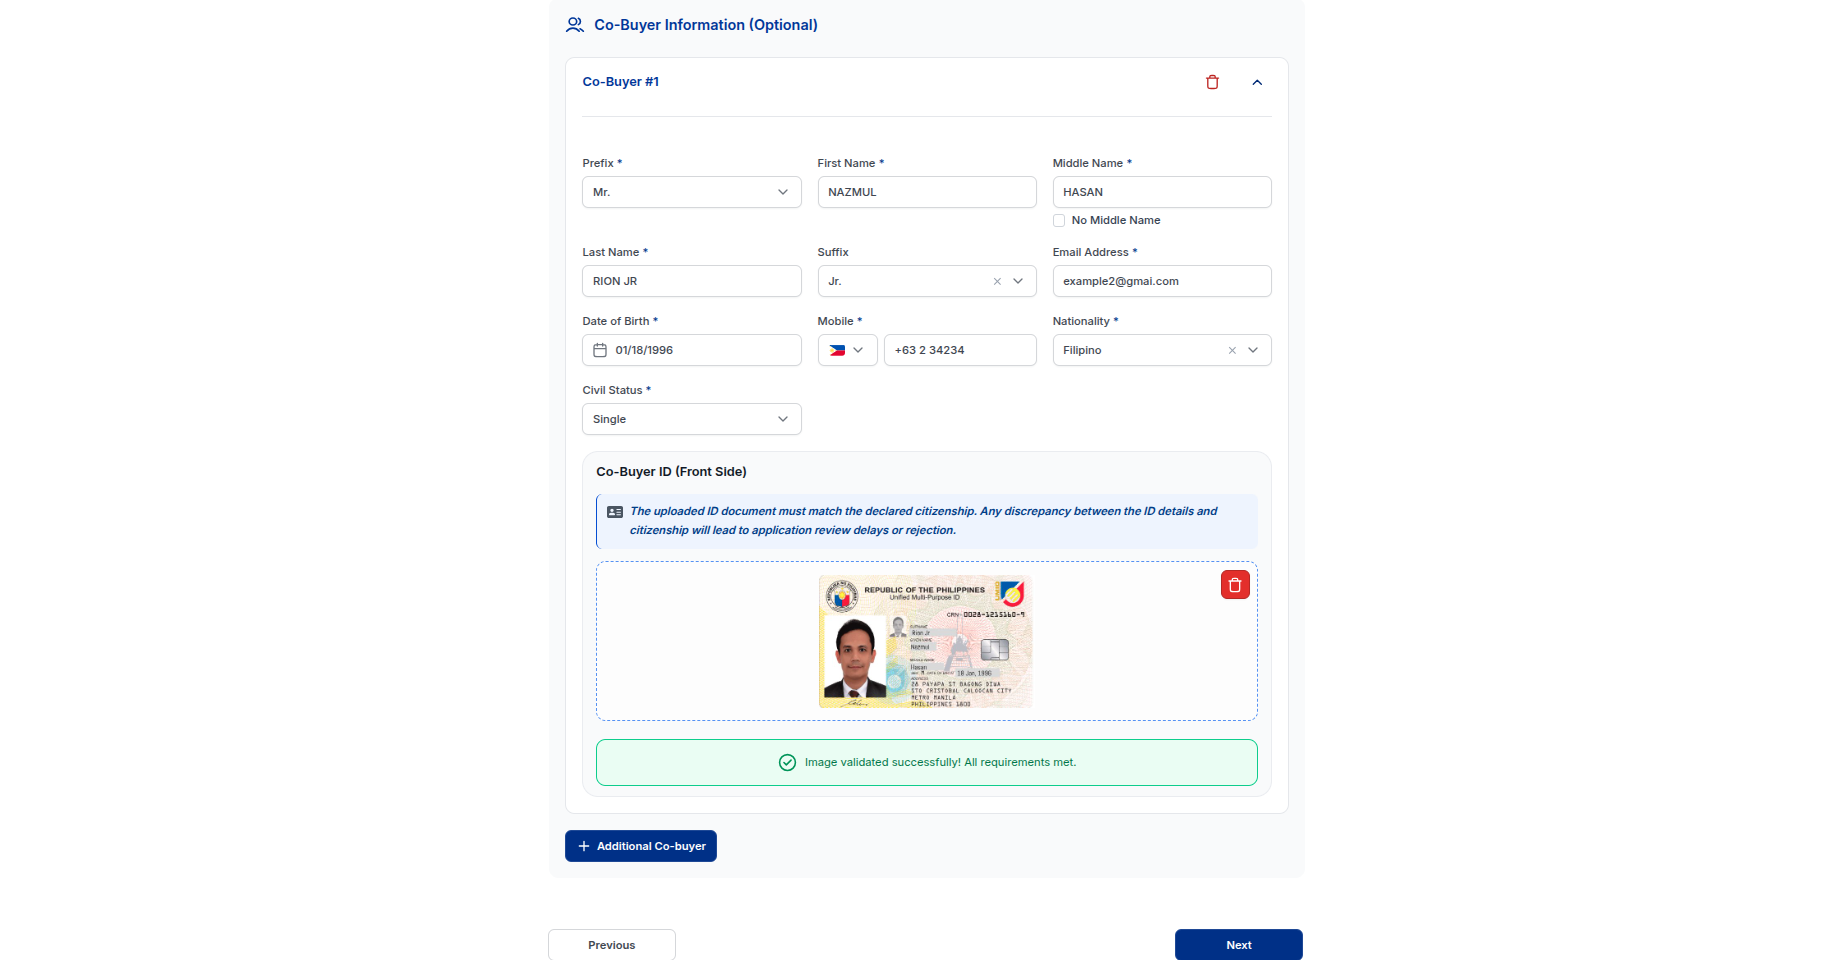
Task: Click the uploaded Philippine ID thumbnail
Action: pyautogui.click(x=926, y=641)
